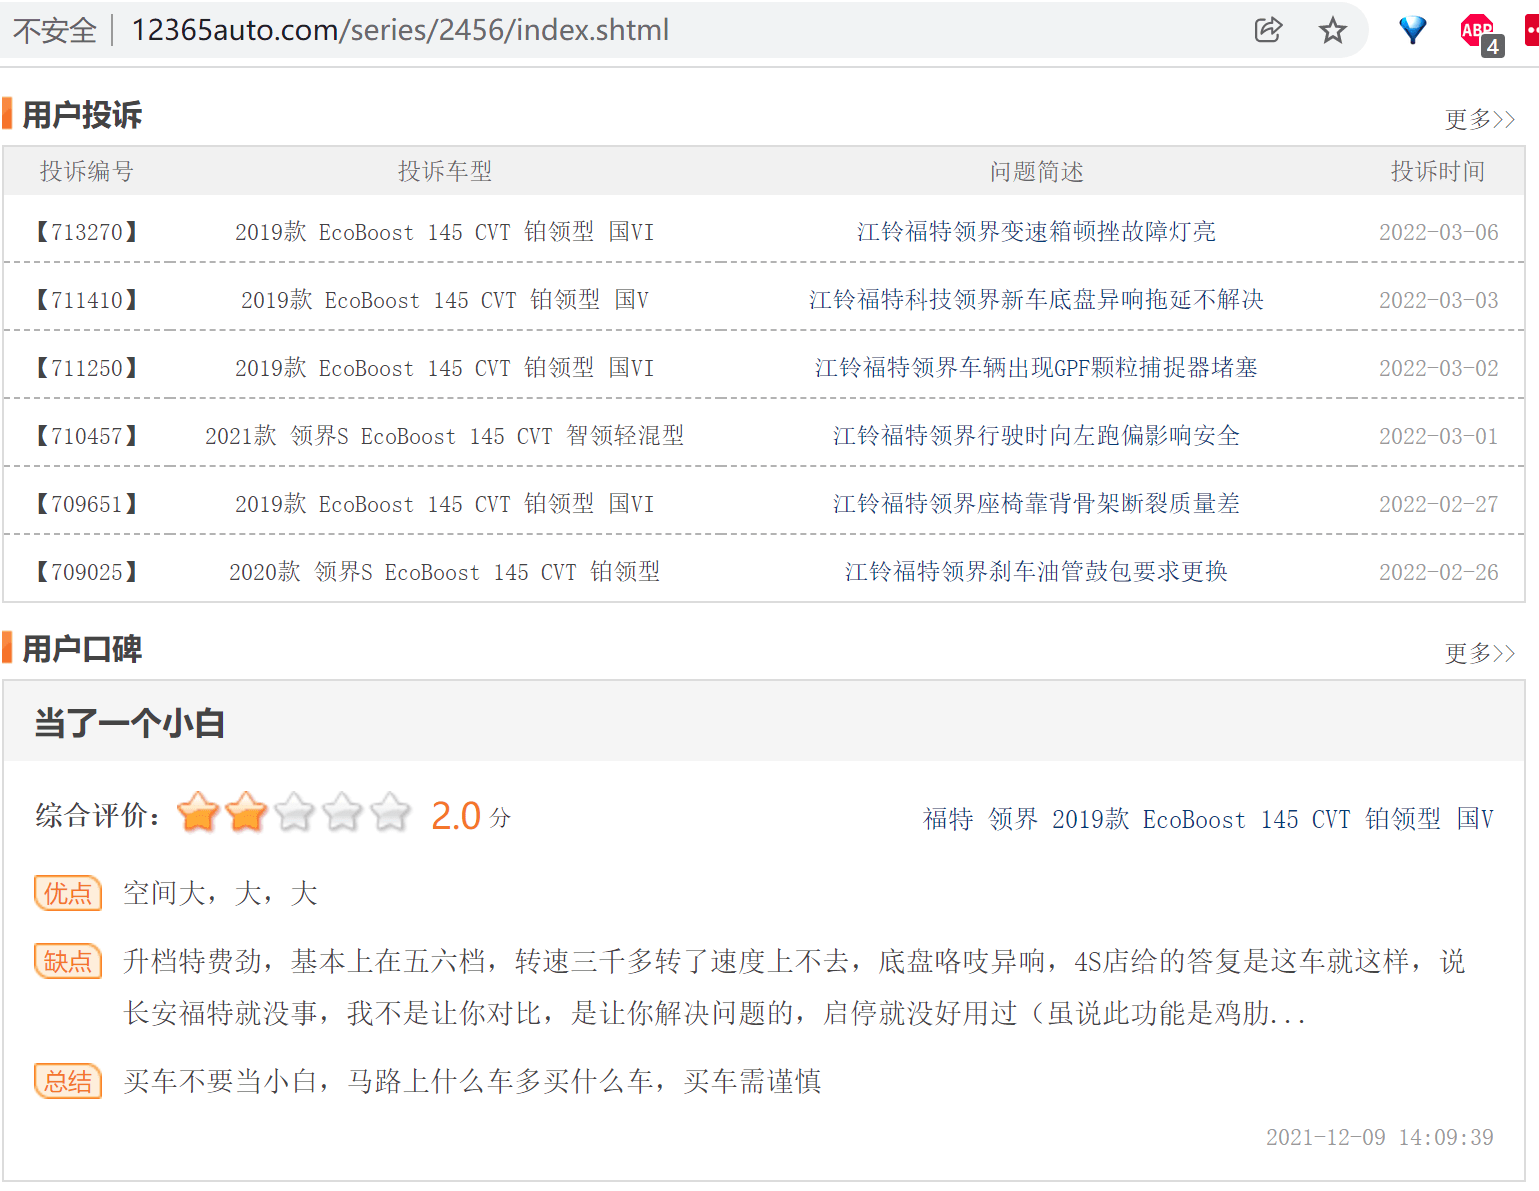The width and height of the screenshot is (1539, 1191).
Task: Open complaint number 709025
Action: [87, 572]
